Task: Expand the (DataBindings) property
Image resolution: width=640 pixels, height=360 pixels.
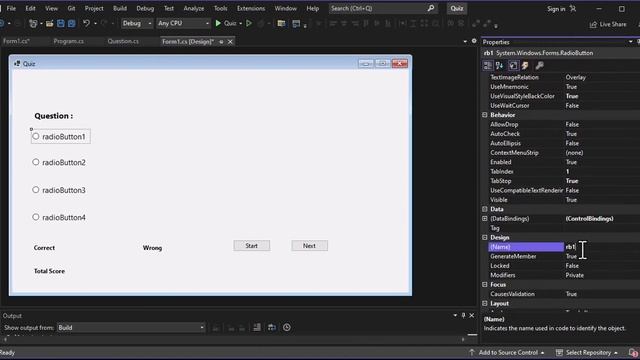Action: [x=485, y=219]
